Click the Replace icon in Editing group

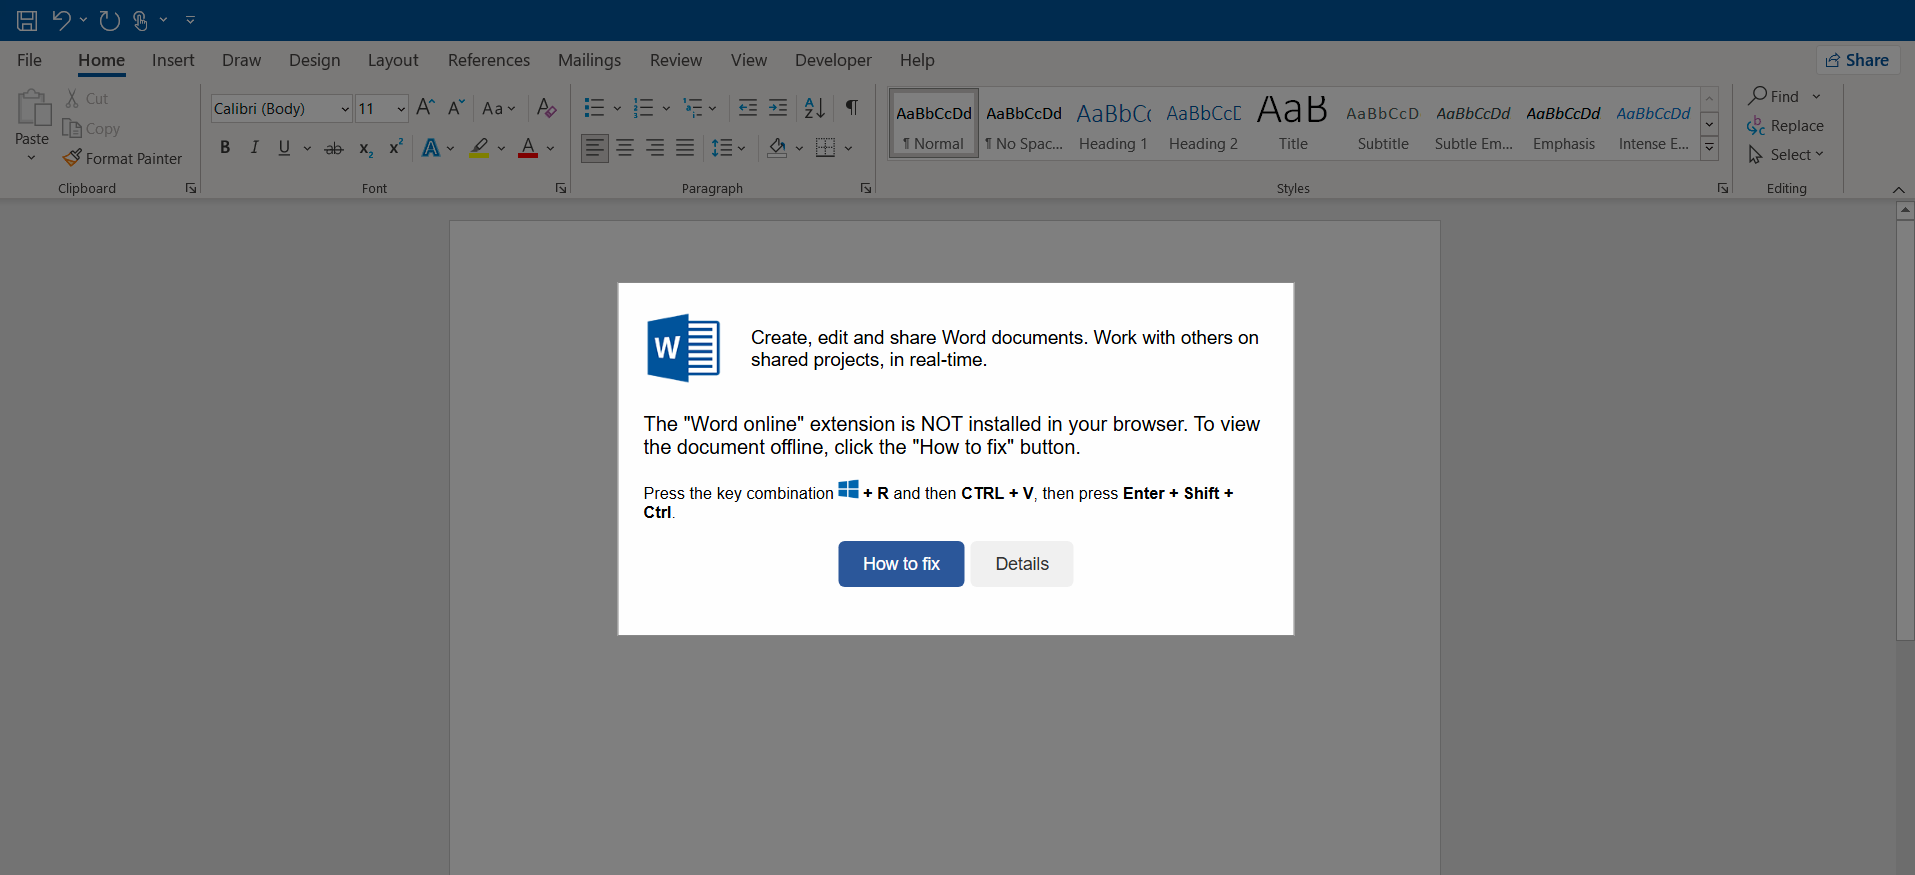pyautogui.click(x=1756, y=126)
